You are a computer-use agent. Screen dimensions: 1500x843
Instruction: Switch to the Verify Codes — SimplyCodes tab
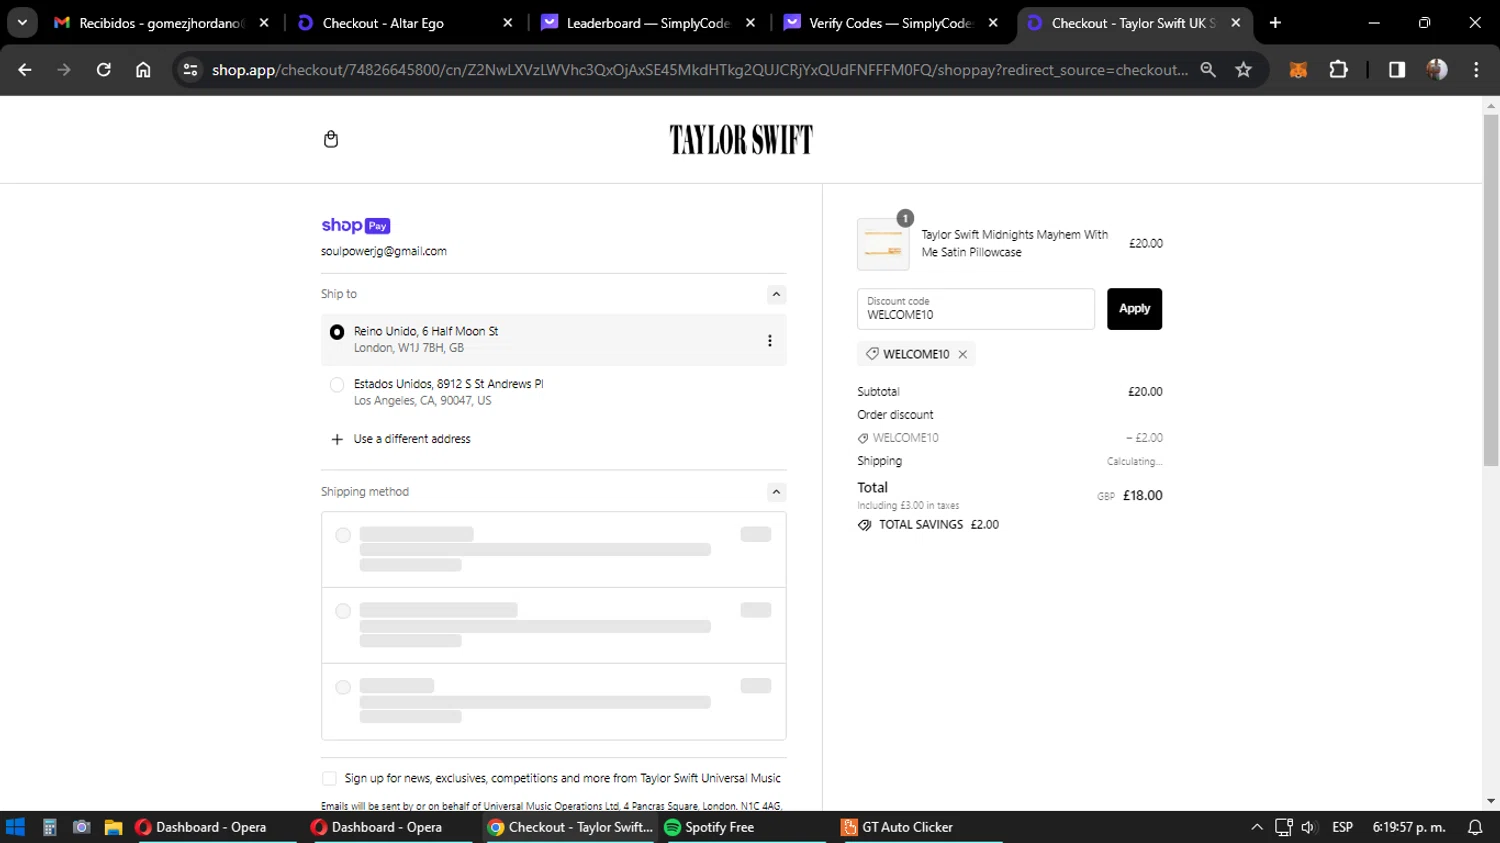pos(891,23)
